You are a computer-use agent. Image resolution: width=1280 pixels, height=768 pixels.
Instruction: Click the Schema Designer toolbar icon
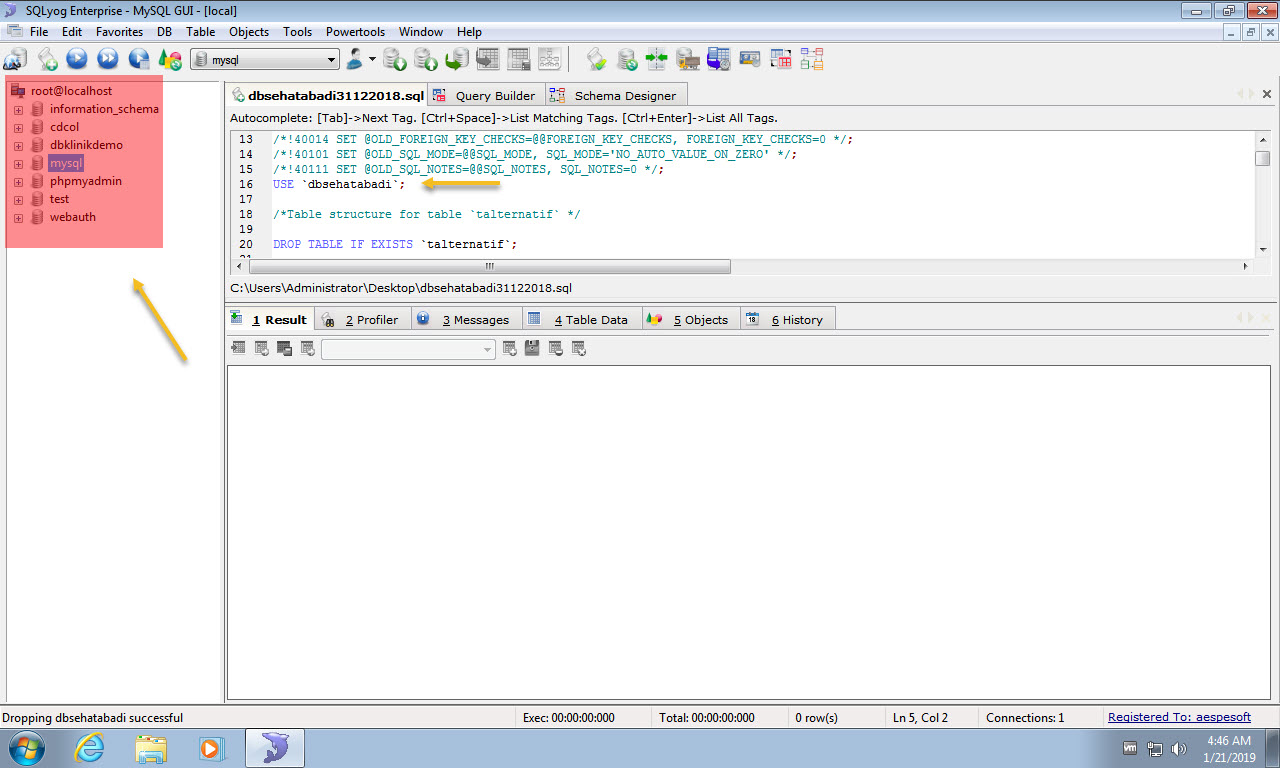click(x=812, y=59)
